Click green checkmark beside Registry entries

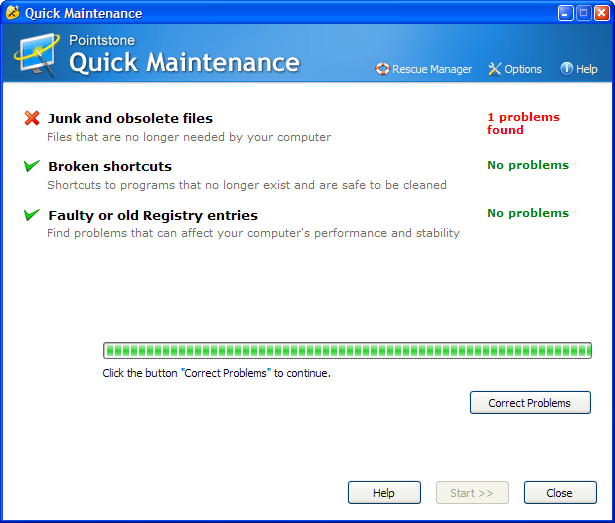click(32, 215)
